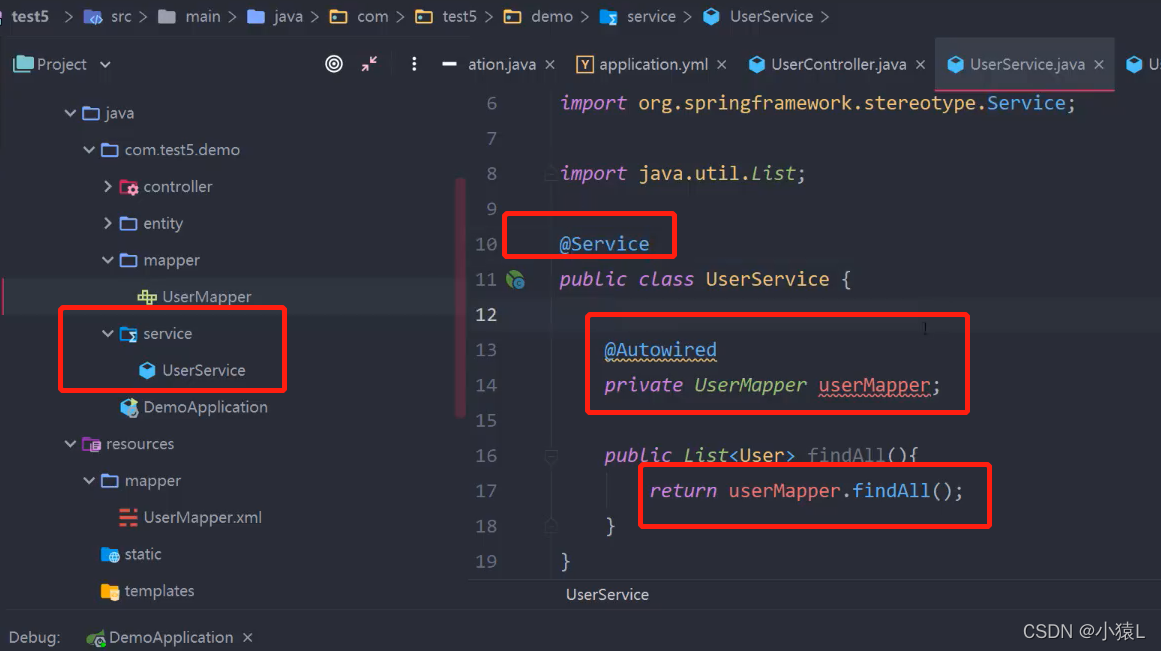The height and width of the screenshot is (651, 1161).
Task: Click userMapper field name on line 14
Action: tap(874, 386)
